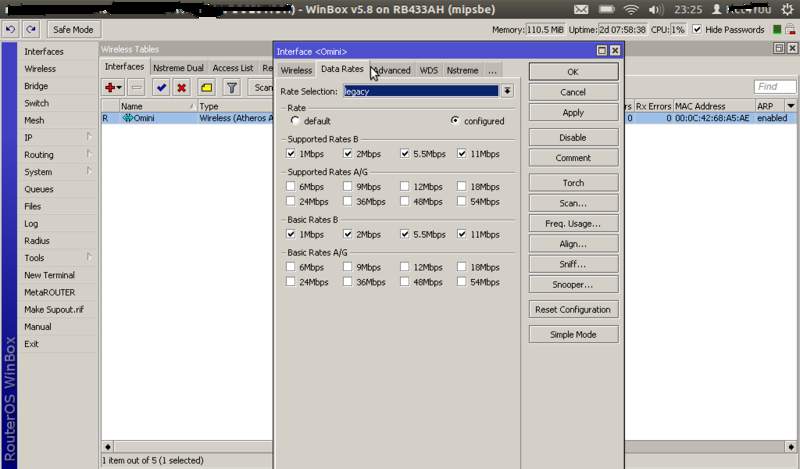This screenshot has width=800, height=469.
Task: Expand the Routing submenu in sidebar
Action: coord(89,154)
